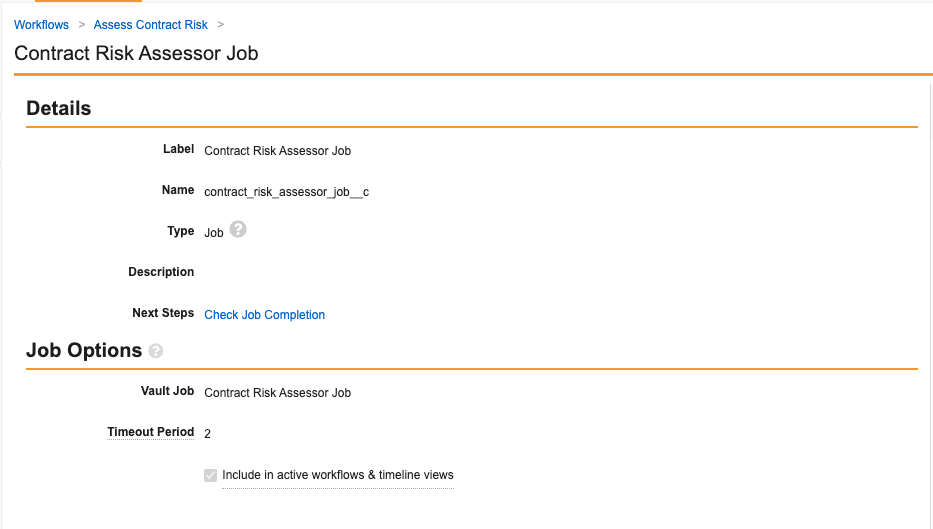
Task: Click the Vault Job field label
Action: (x=168, y=391)
